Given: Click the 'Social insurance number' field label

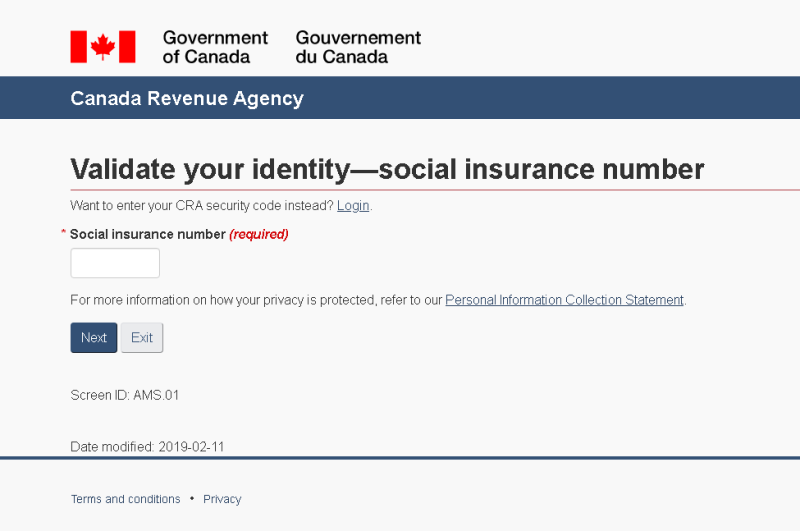Looking at the screenshot, I should (147, 234).
